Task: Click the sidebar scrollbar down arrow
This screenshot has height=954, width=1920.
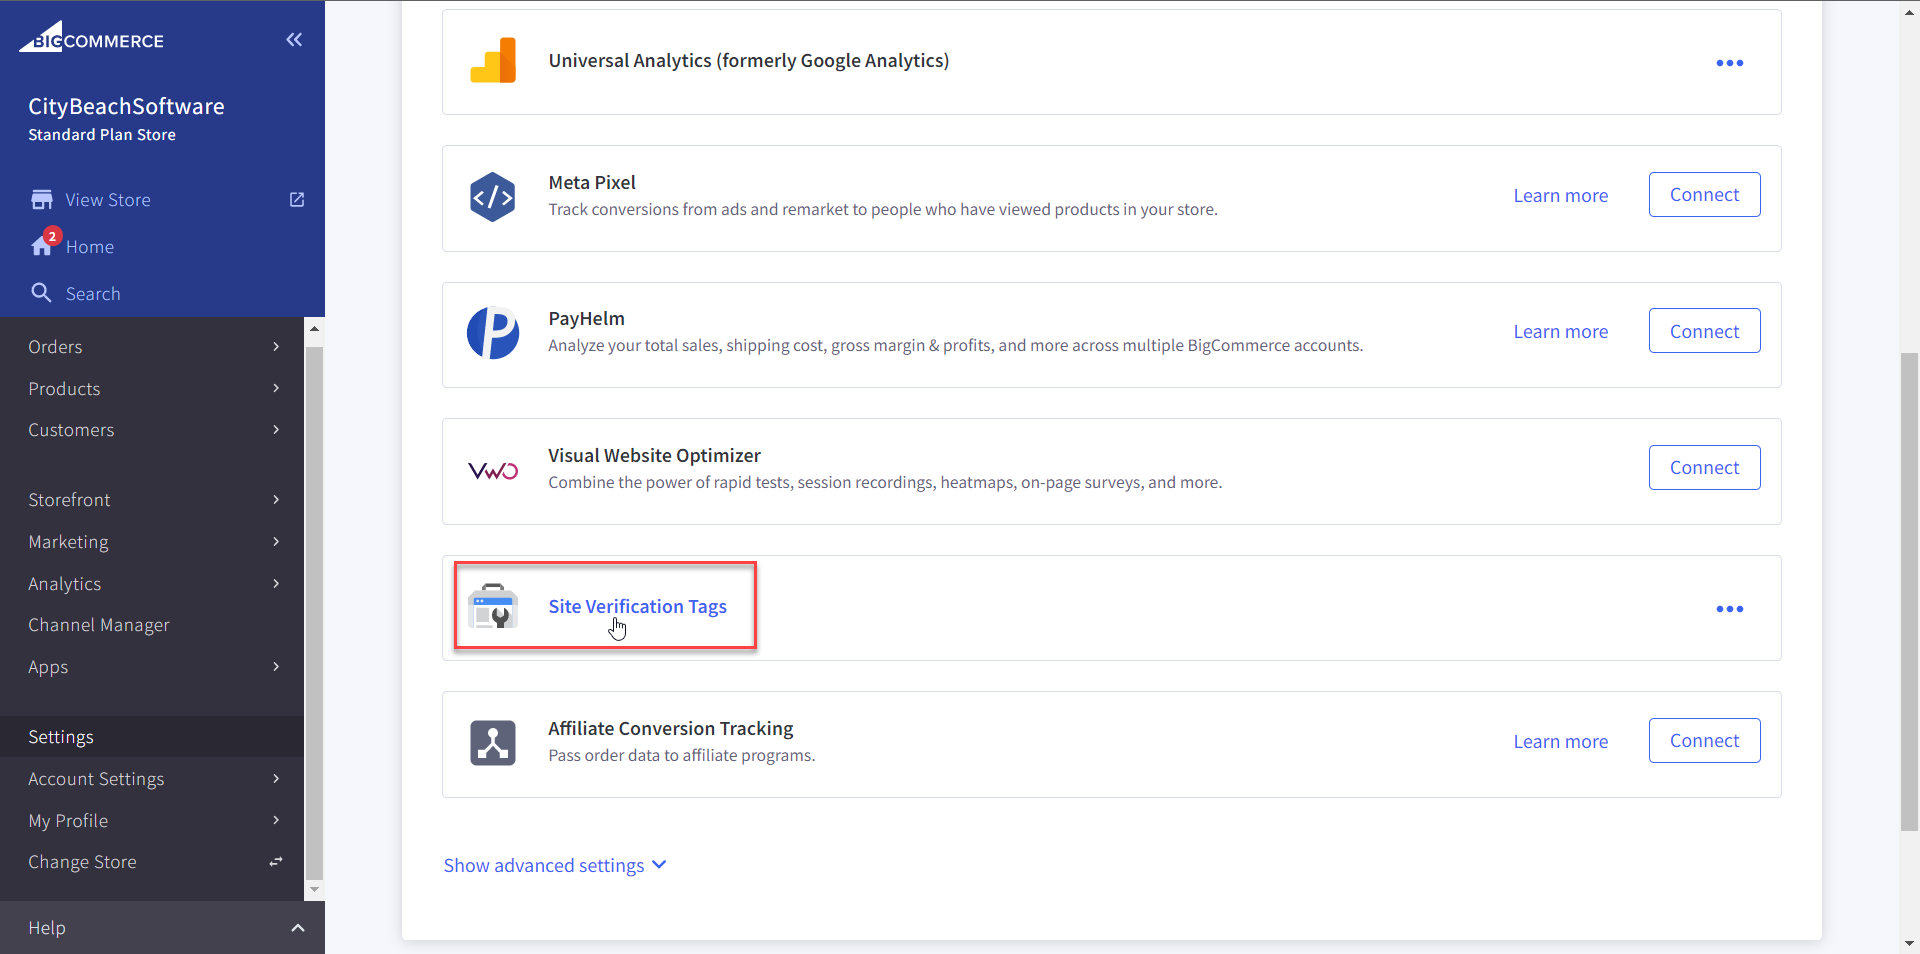Action: (x=314, y=889)
